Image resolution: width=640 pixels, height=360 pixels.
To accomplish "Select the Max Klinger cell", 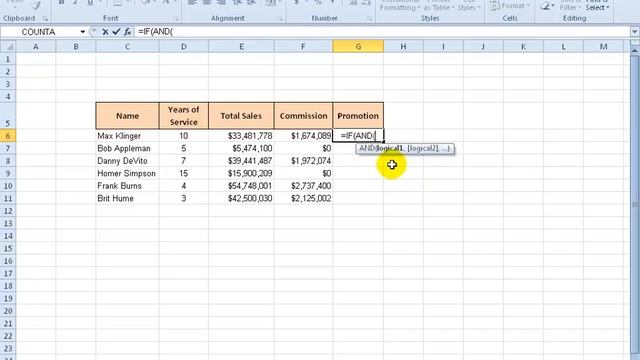I will tap(127, 136).
